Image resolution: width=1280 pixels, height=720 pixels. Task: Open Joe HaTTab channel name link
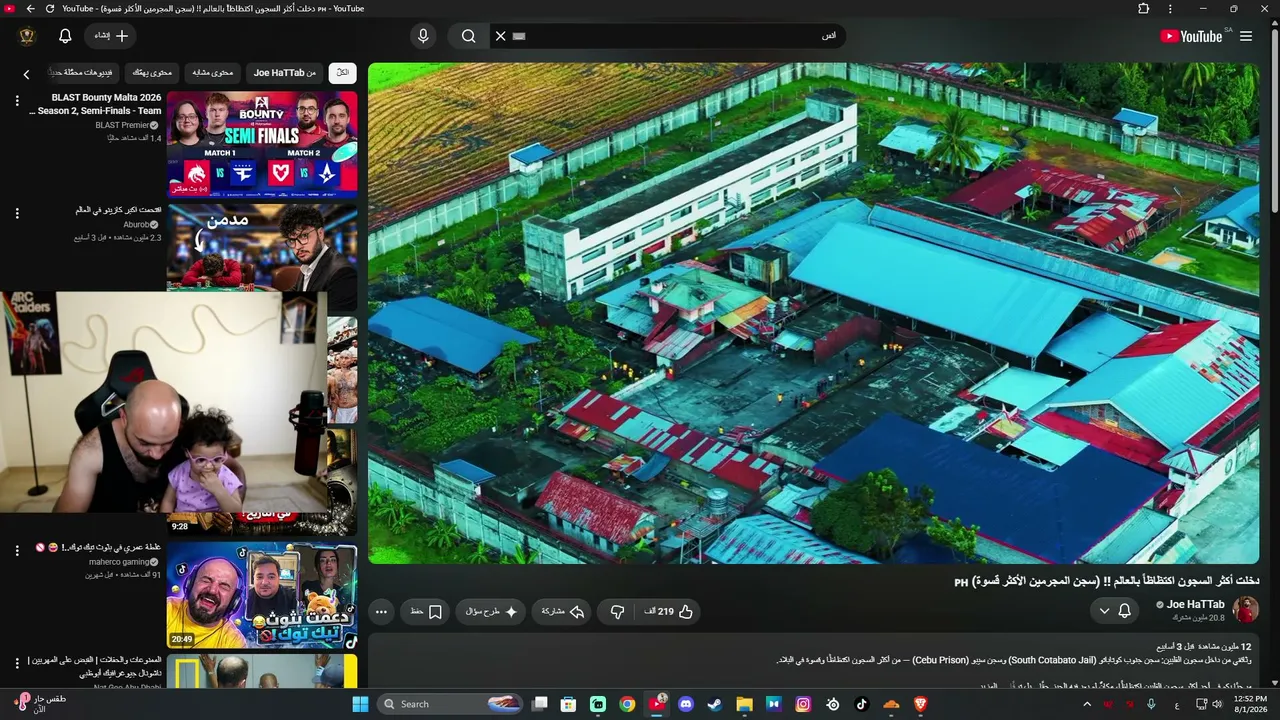point(1196,604)
